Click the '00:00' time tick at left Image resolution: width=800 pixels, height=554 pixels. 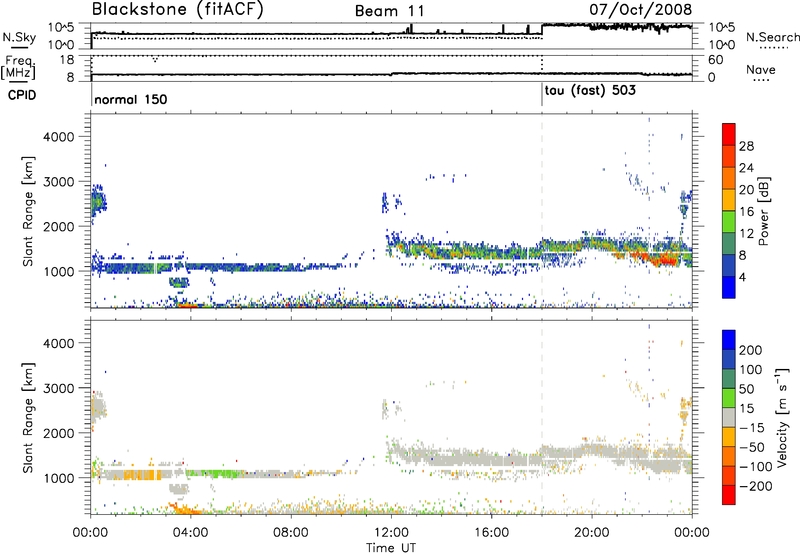pos(90,533)
